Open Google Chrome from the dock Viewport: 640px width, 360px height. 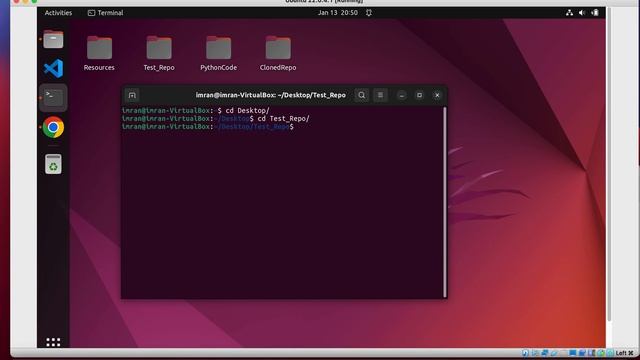[53, 127]
